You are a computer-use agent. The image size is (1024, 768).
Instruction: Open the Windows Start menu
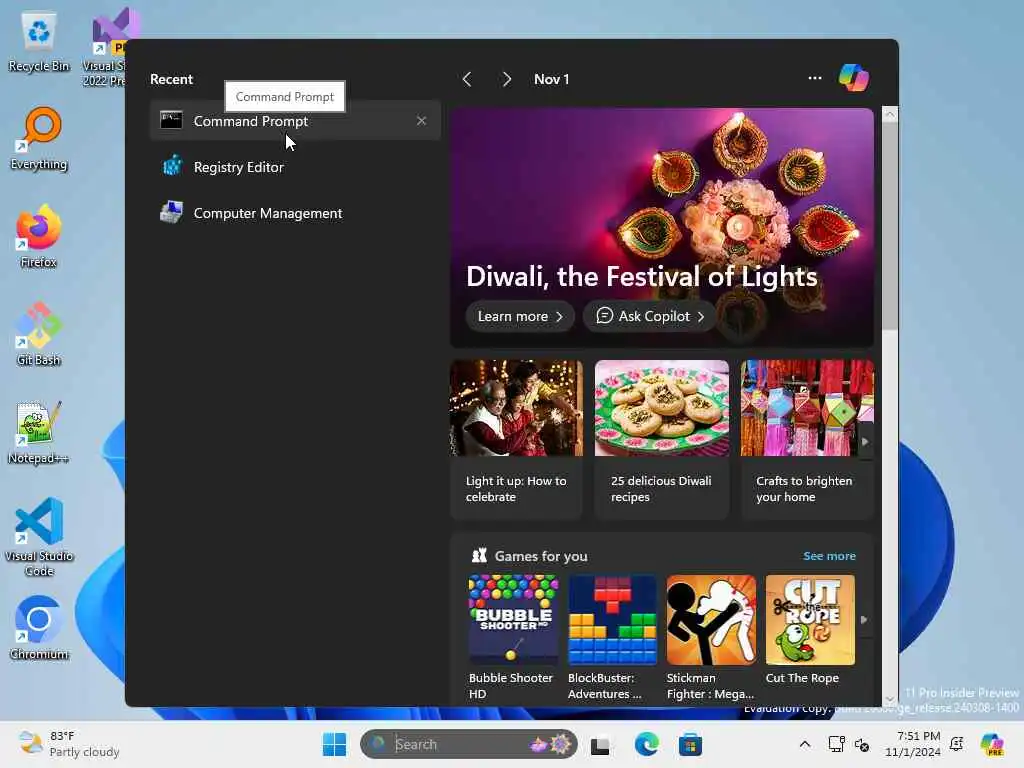click(334, 744)
